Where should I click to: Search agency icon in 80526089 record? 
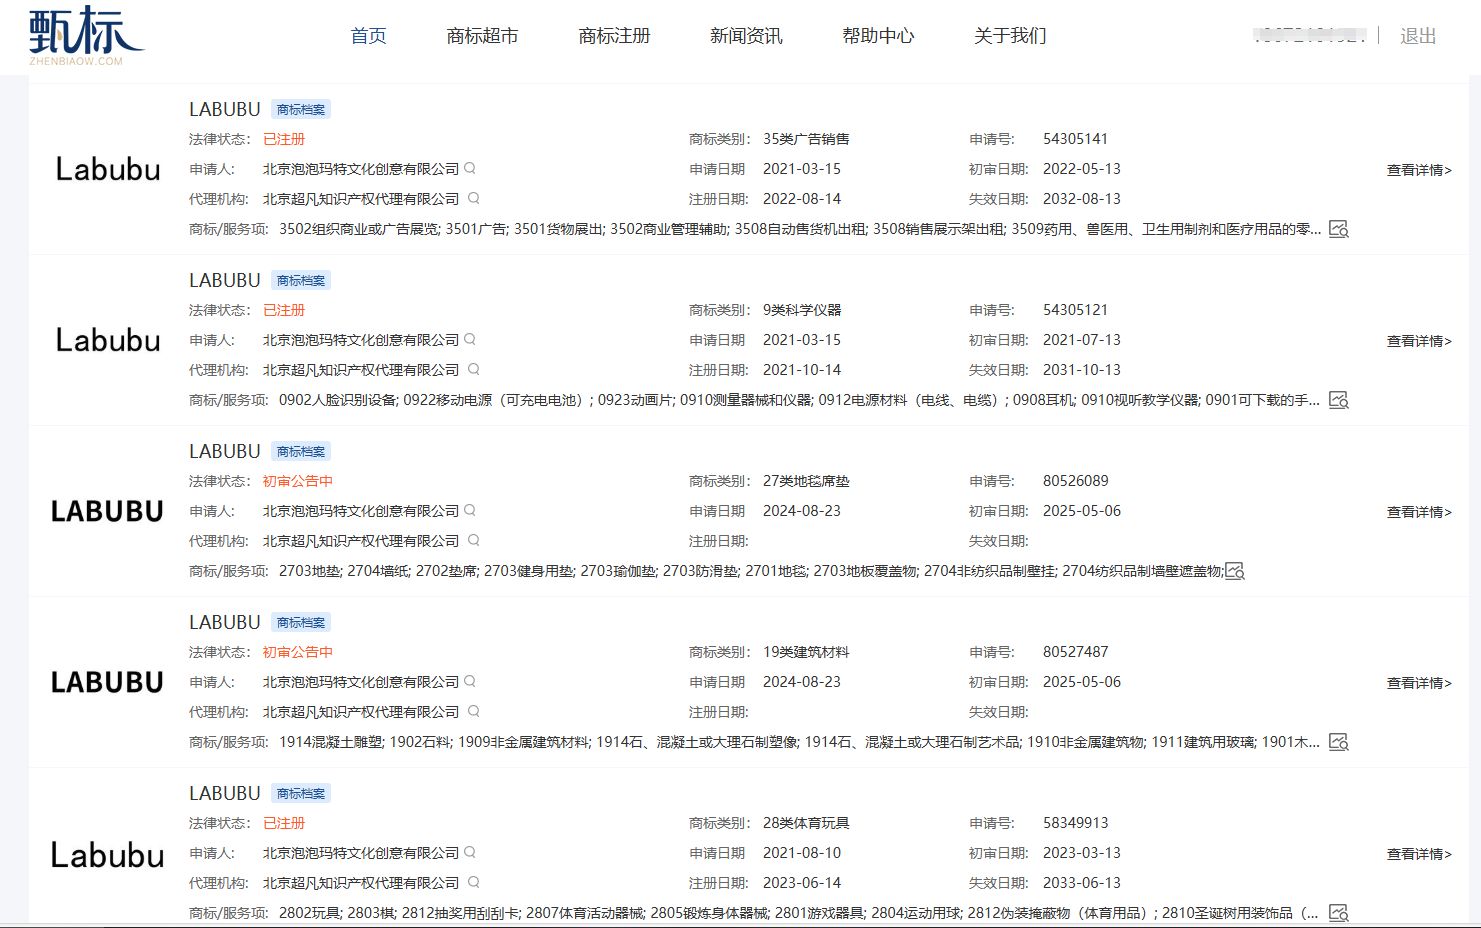click(474, 540)
